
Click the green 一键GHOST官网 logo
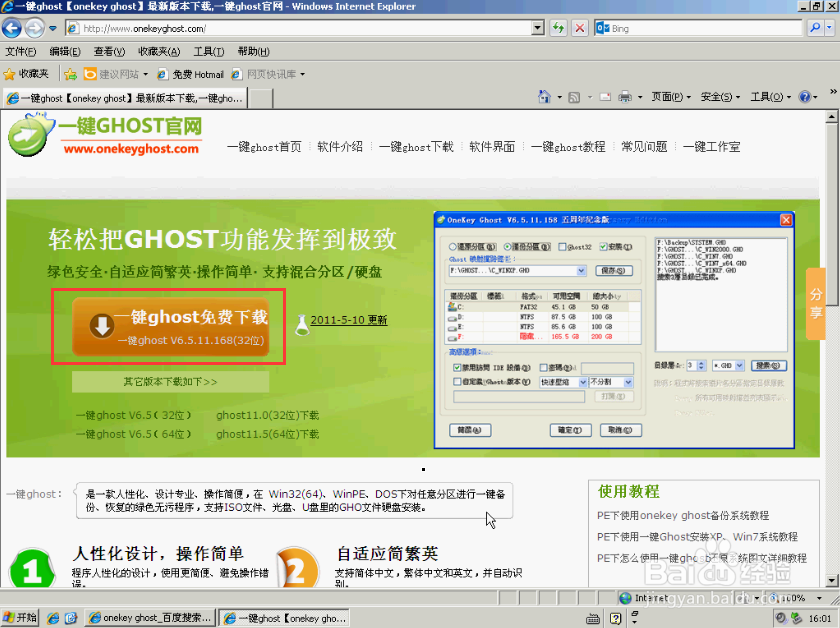105,135
